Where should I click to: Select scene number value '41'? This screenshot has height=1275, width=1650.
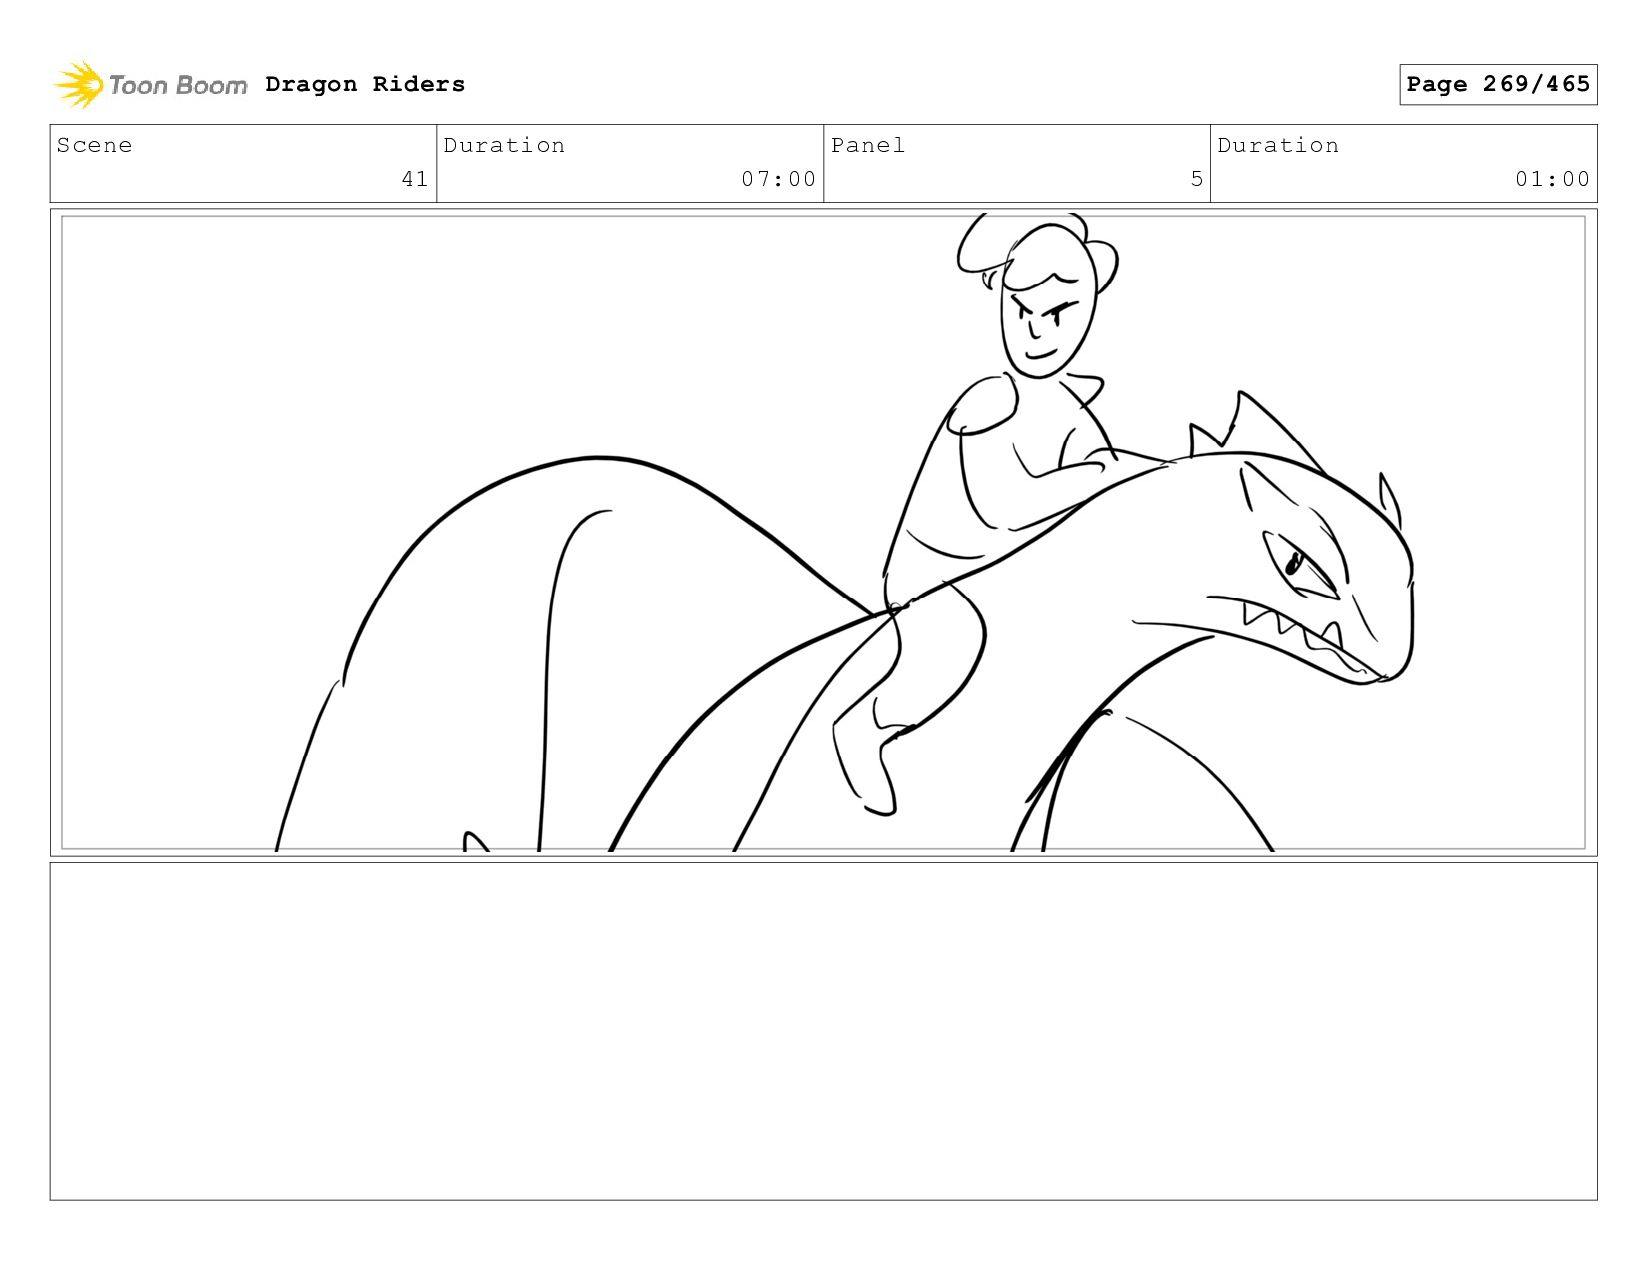(x=415, y=179)
